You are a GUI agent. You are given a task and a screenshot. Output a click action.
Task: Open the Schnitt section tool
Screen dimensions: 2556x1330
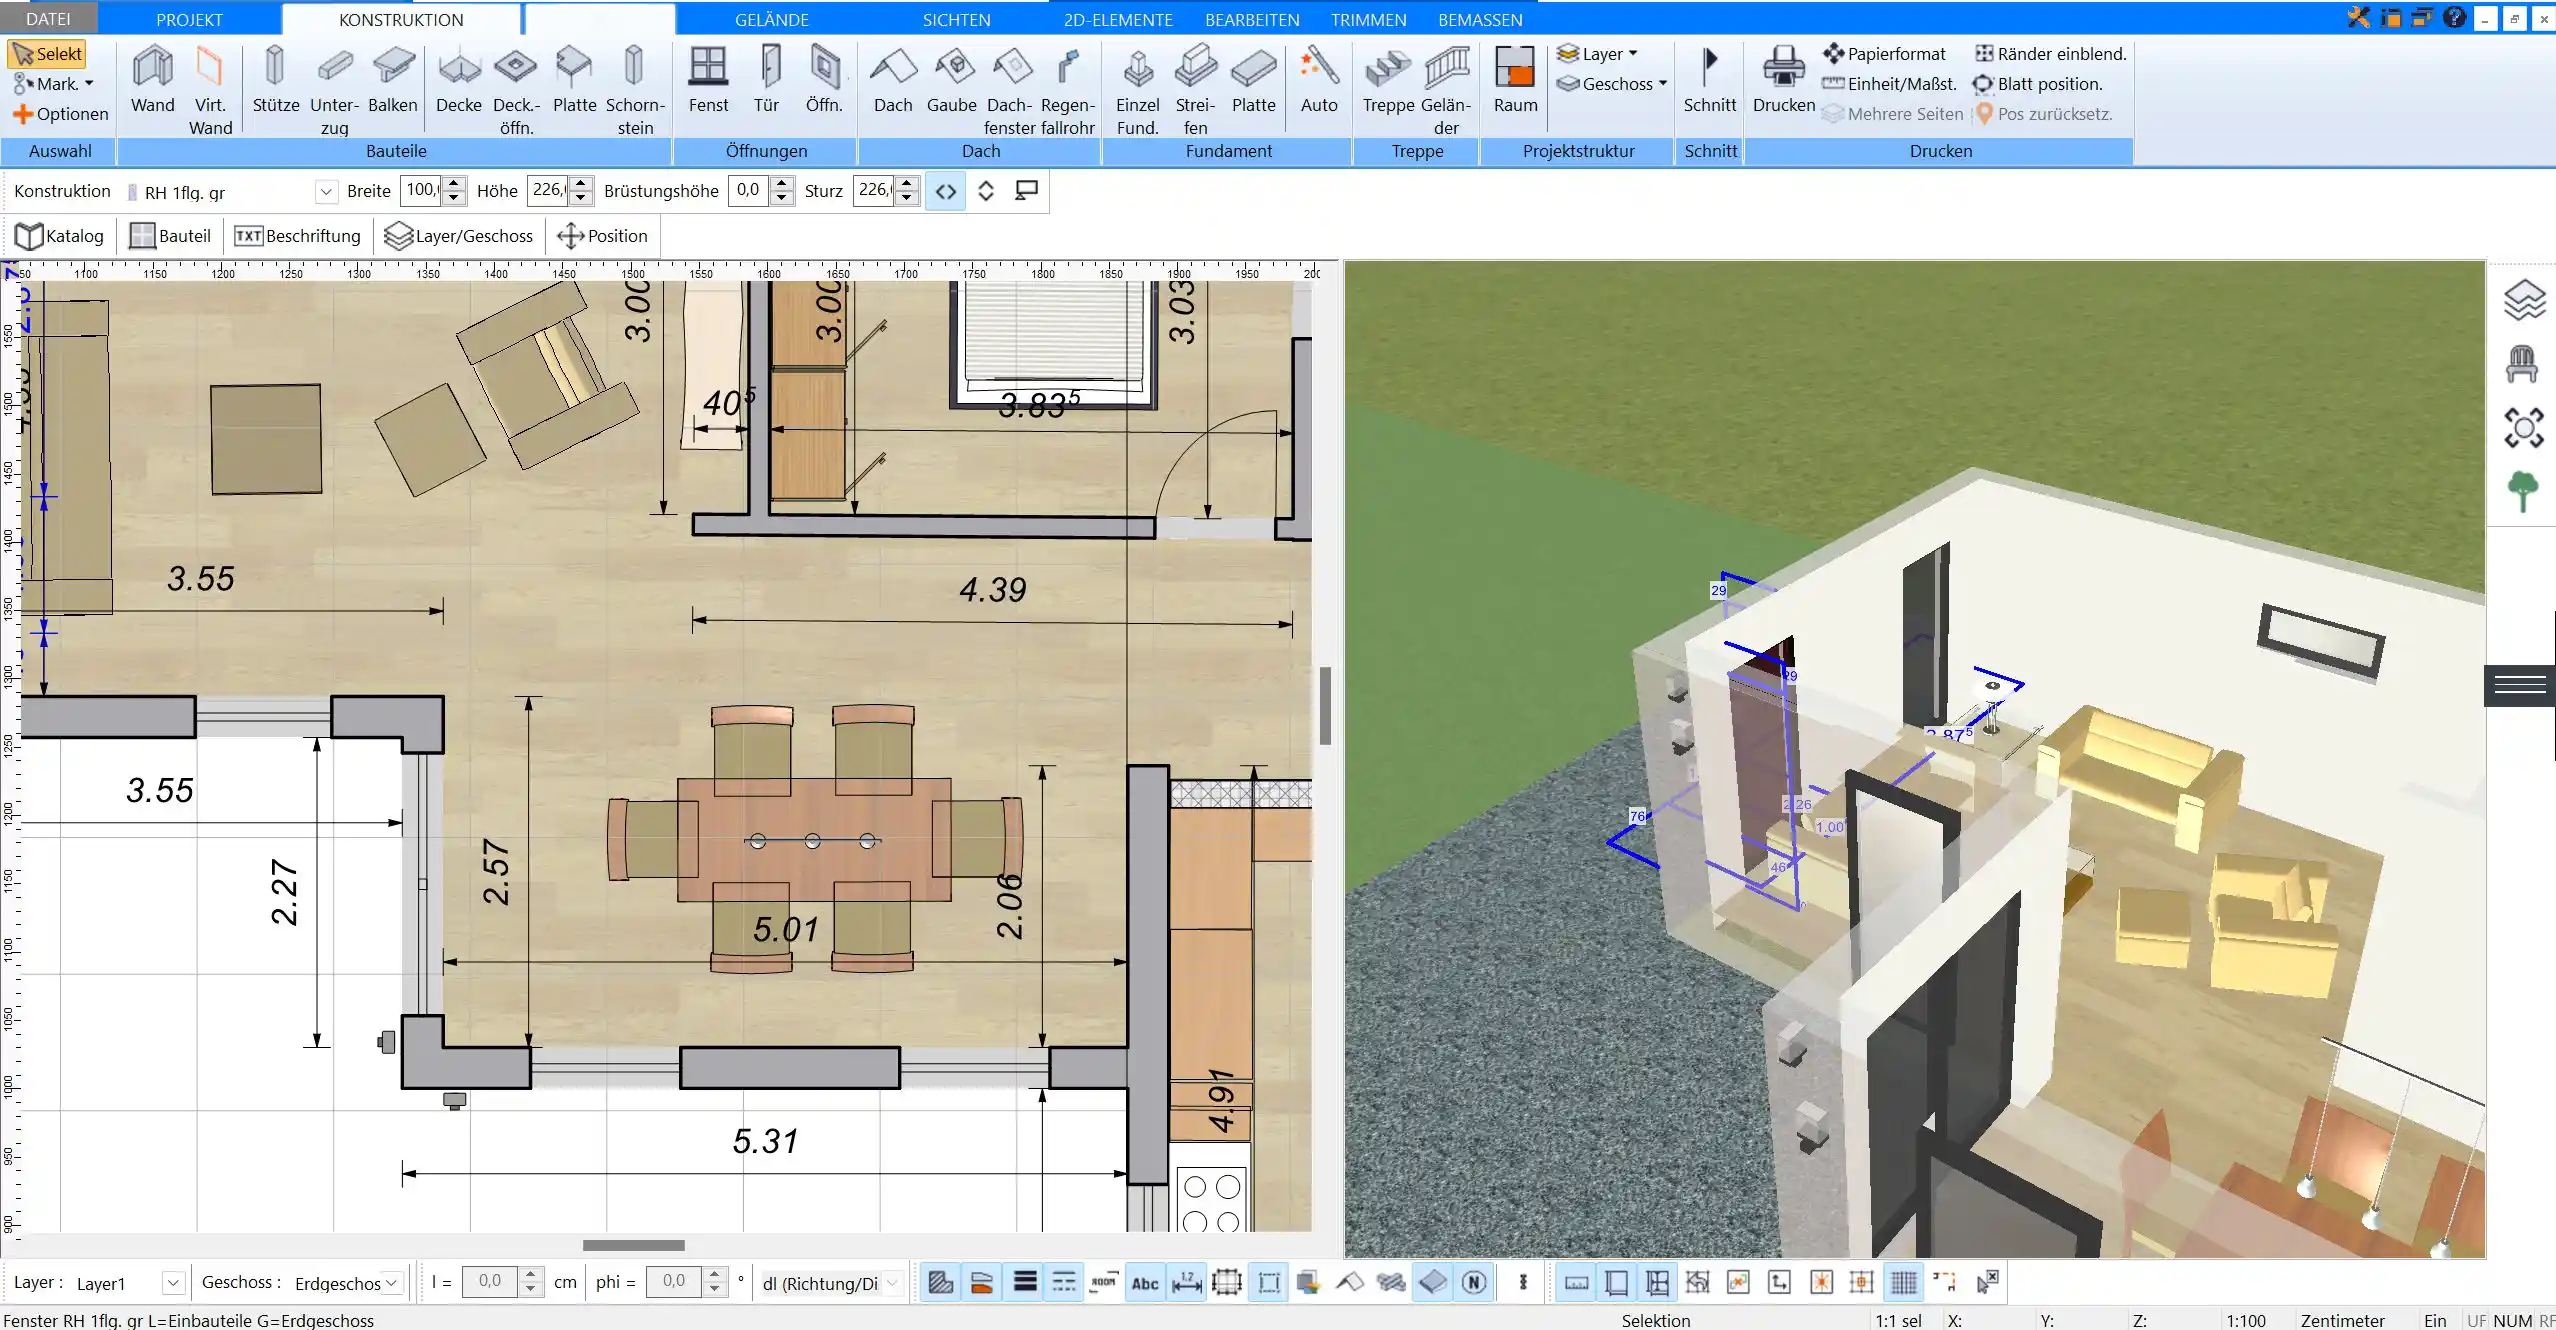[x=1710, y=80]
